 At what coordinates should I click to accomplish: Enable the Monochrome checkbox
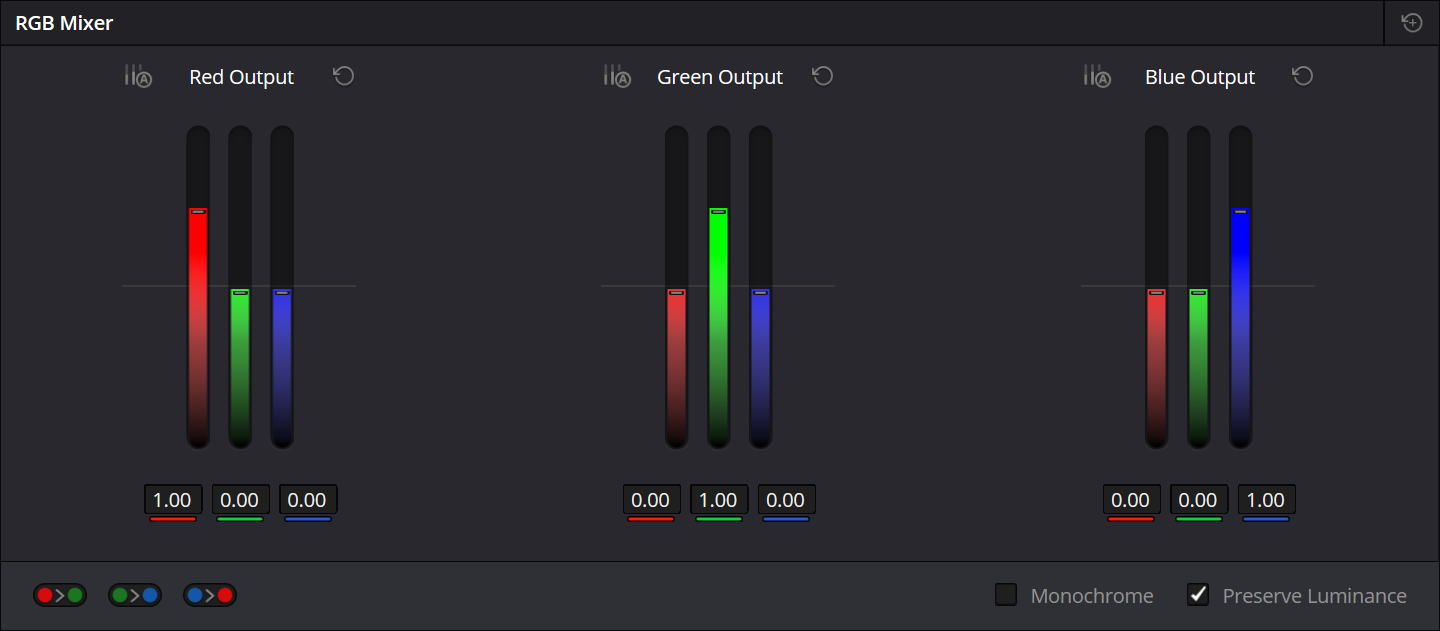coord(1006,595)
